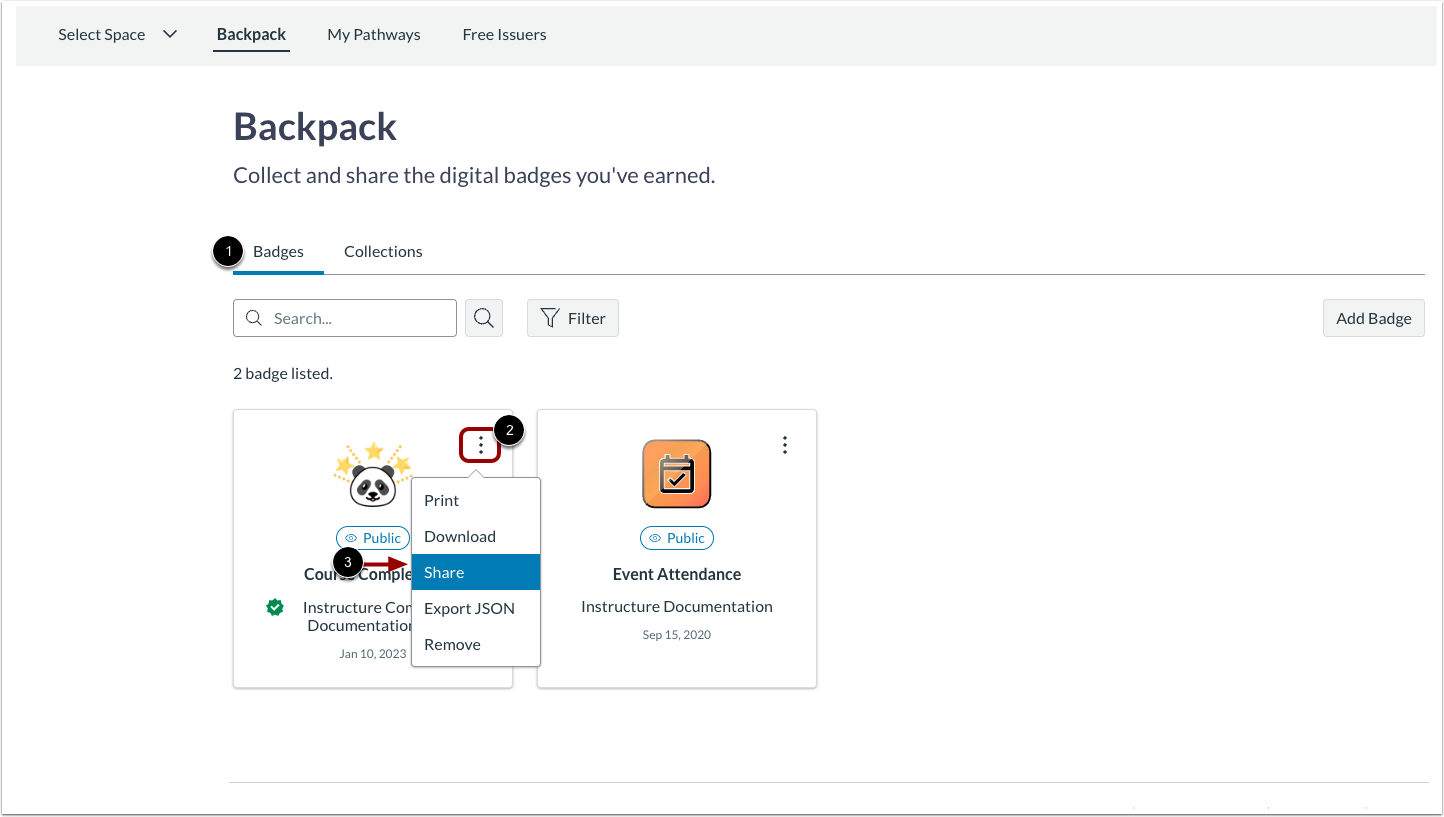This screenshot has height=817, width=1444.
Task: Click the Add Badge button
Action: (1374, 318)
